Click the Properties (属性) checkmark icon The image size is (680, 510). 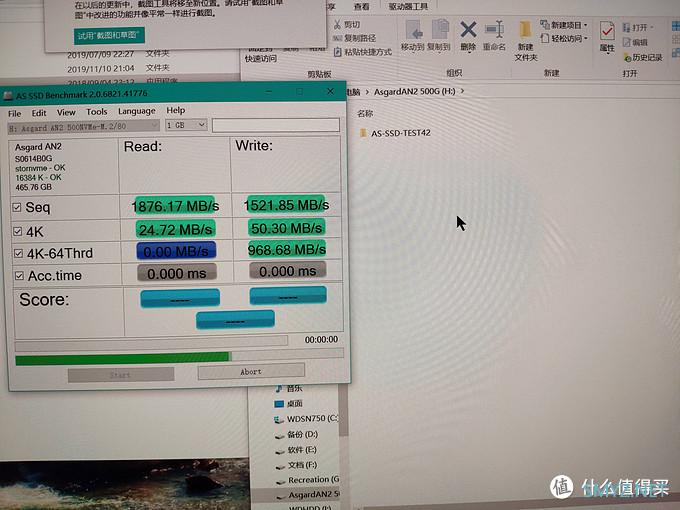607,31
